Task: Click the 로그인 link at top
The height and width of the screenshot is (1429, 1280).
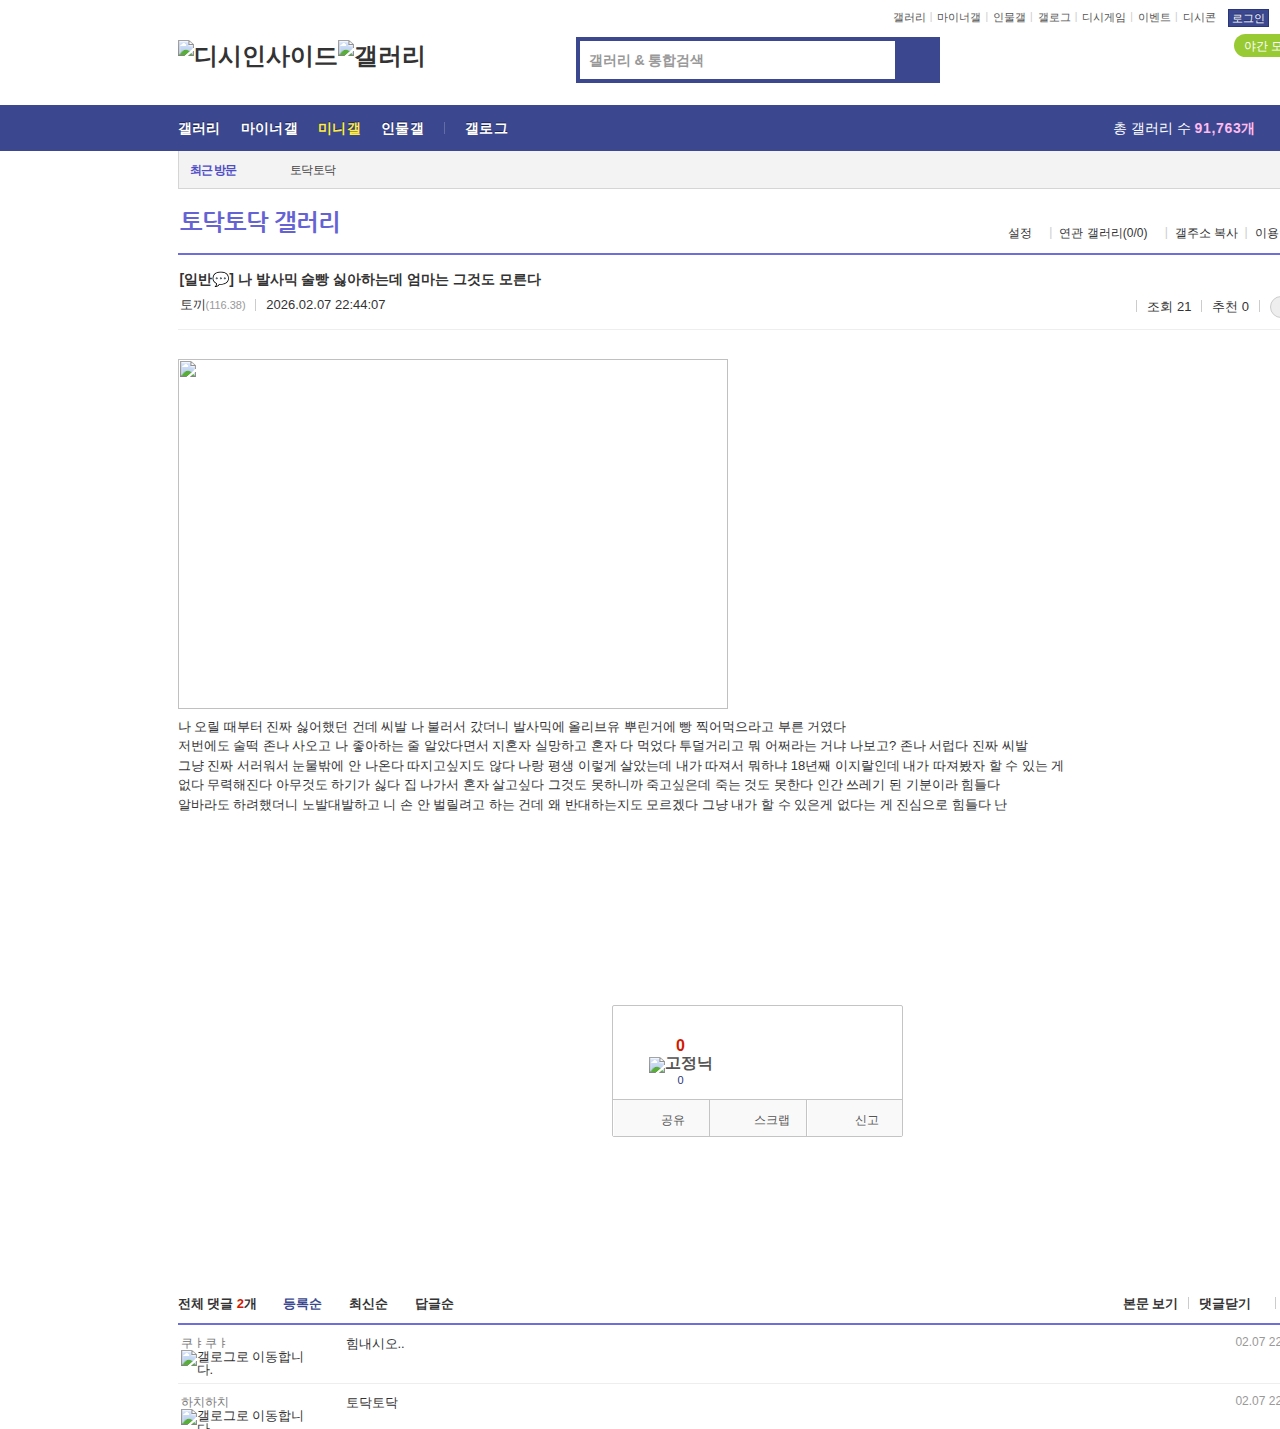Action: (x=1247, y=18)
